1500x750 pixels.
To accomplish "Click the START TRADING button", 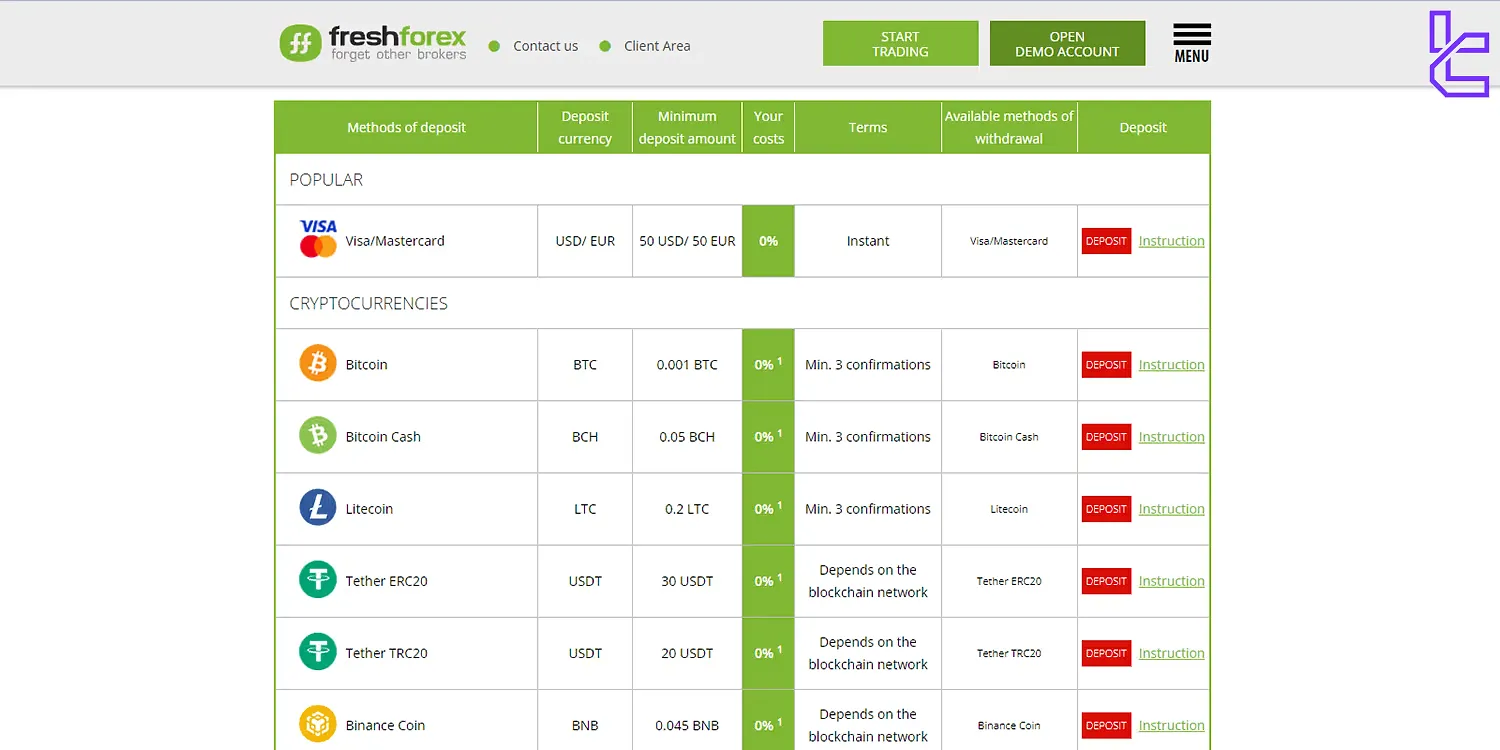I will pyautogui.click(x=900, y=44).
